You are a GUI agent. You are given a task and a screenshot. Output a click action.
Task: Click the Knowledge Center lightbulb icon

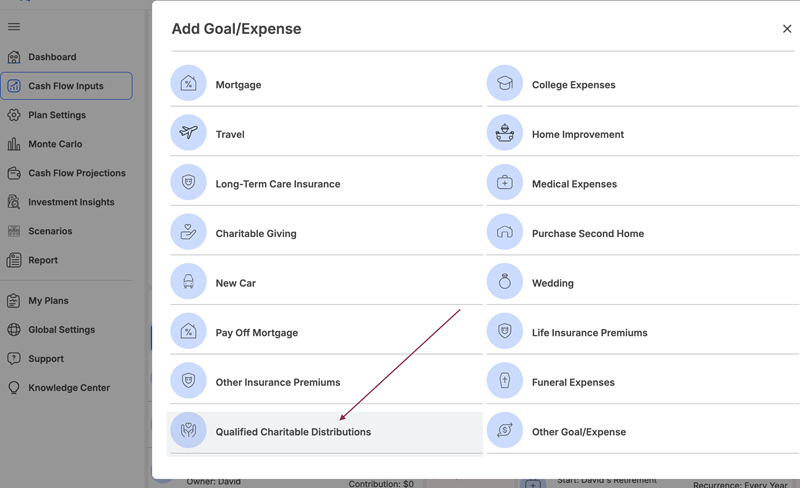(x=14, y=388)
